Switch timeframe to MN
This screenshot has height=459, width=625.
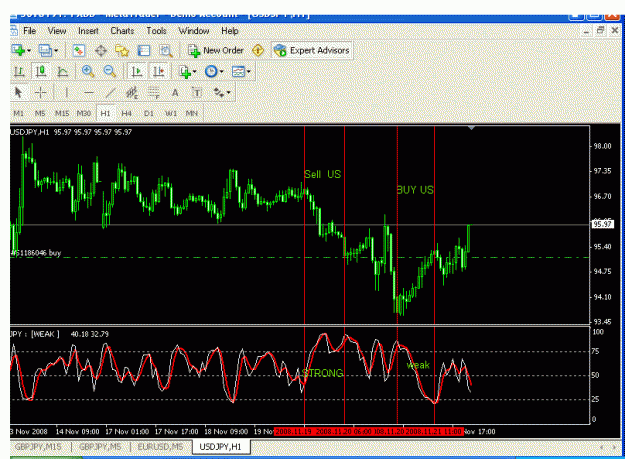pos(192,114)
